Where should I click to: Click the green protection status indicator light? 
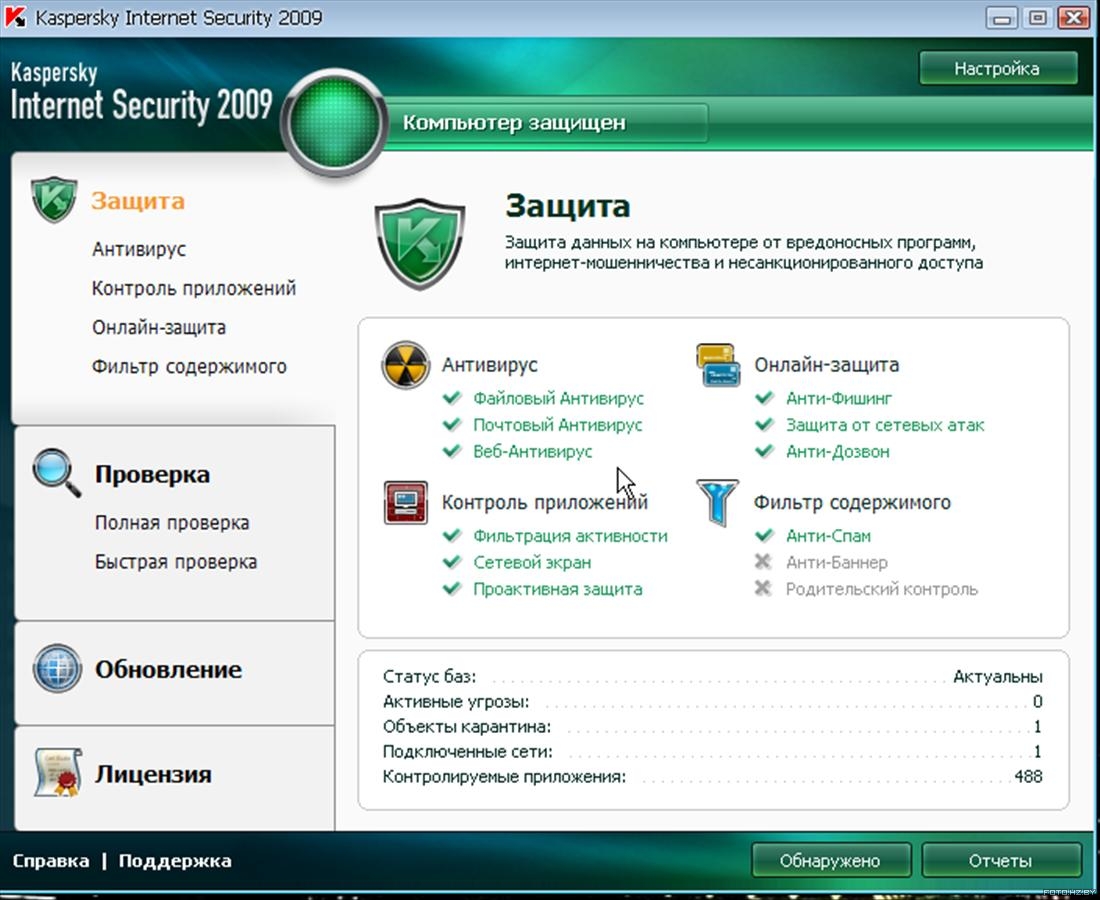pos(334,123)
